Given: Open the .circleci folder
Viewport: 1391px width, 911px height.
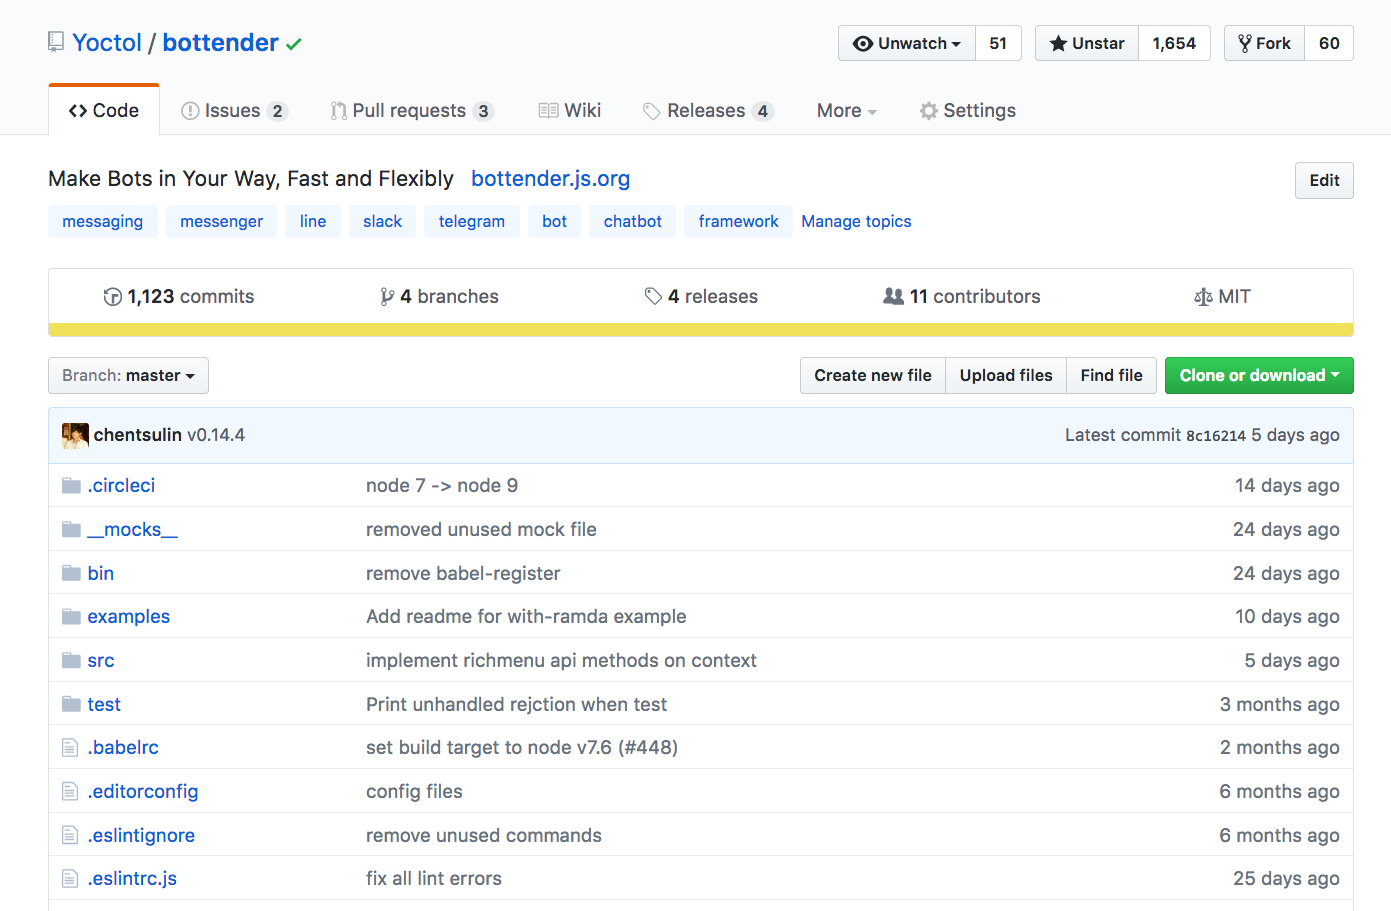Looking at the screenshot, I should (x=121, y=485).
